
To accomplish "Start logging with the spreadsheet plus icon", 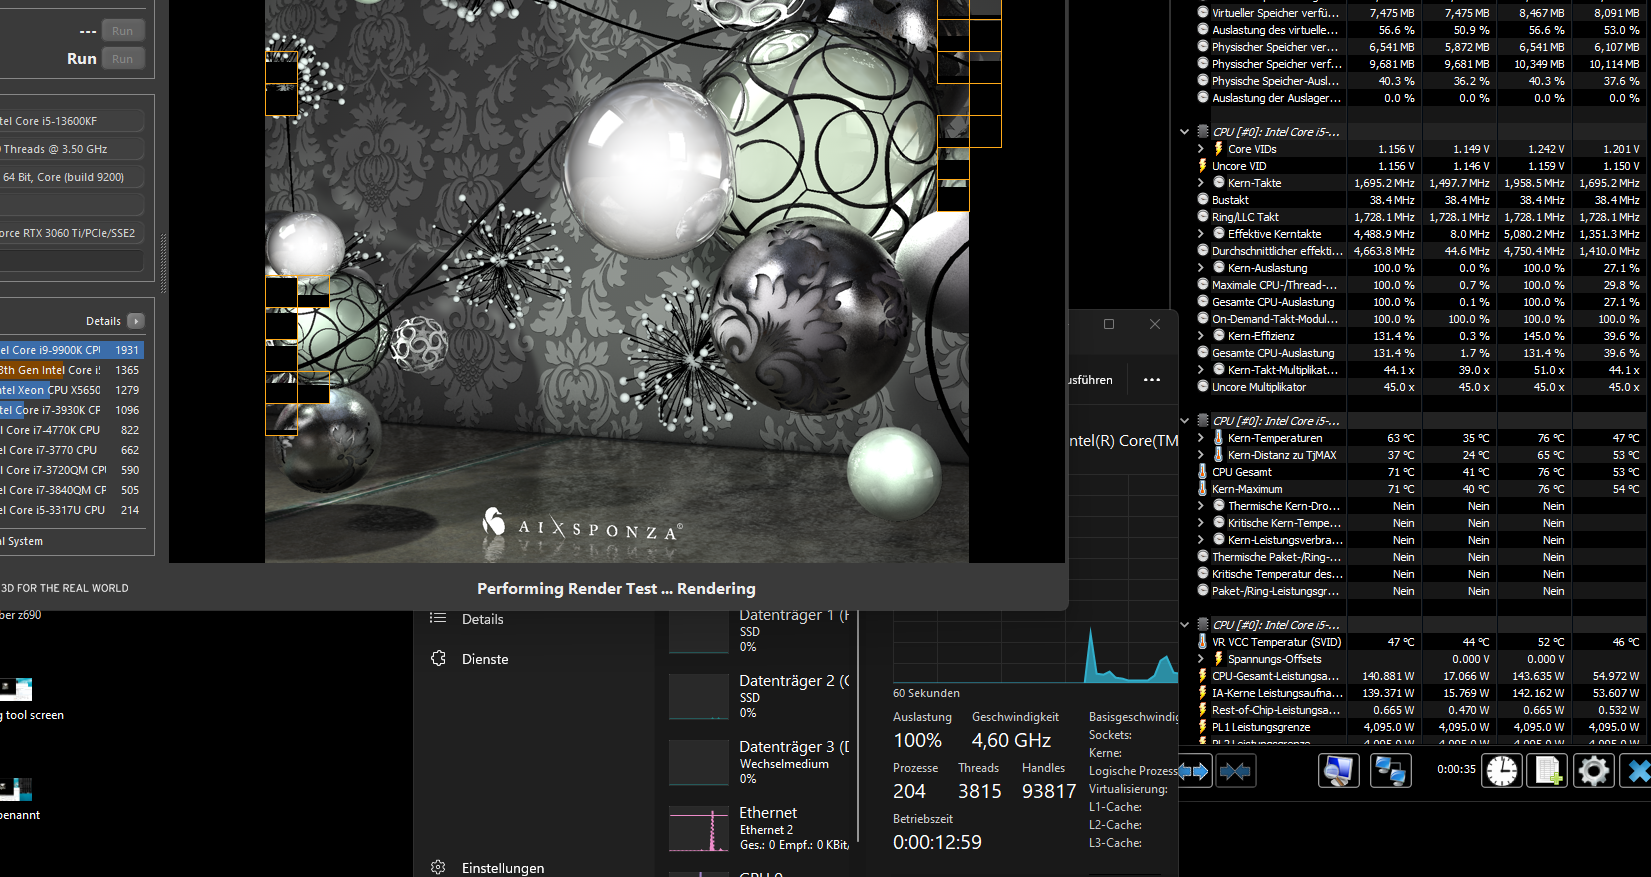I will click(x=1547, y=771).
